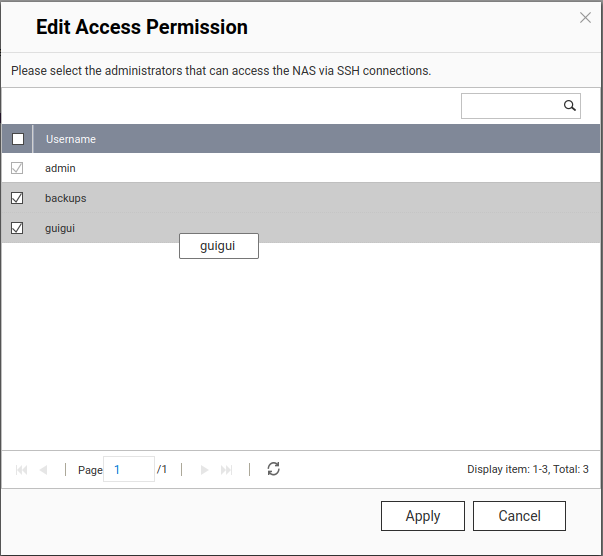Click the guigui tooltip label
The width and height of the screenshot is (603, 556).
click(218, 246)
